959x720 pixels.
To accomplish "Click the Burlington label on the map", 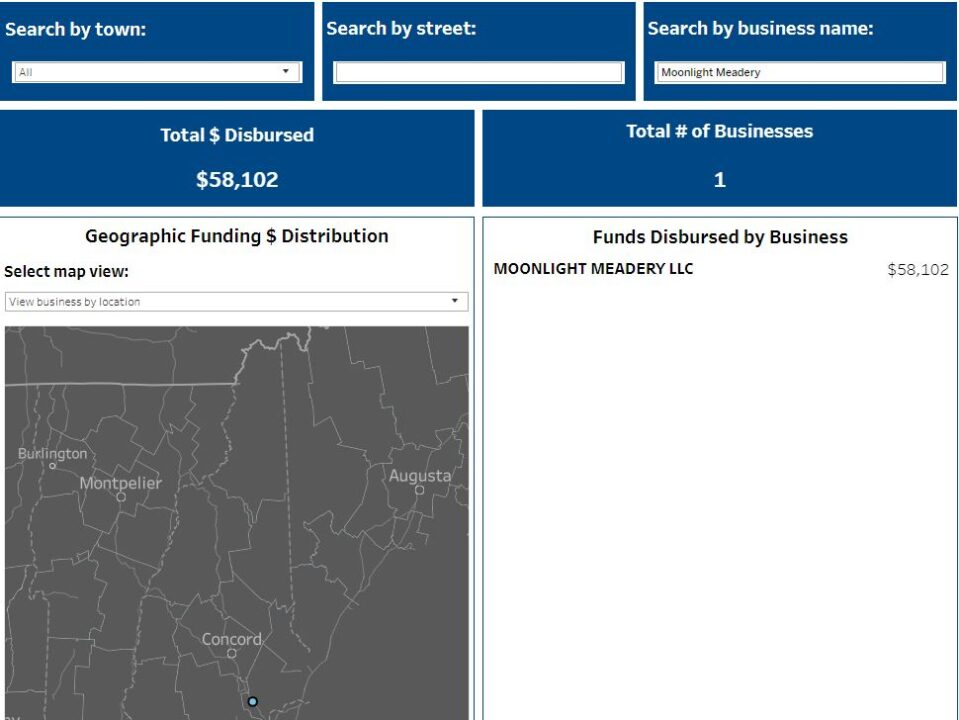I will (52, 454).
